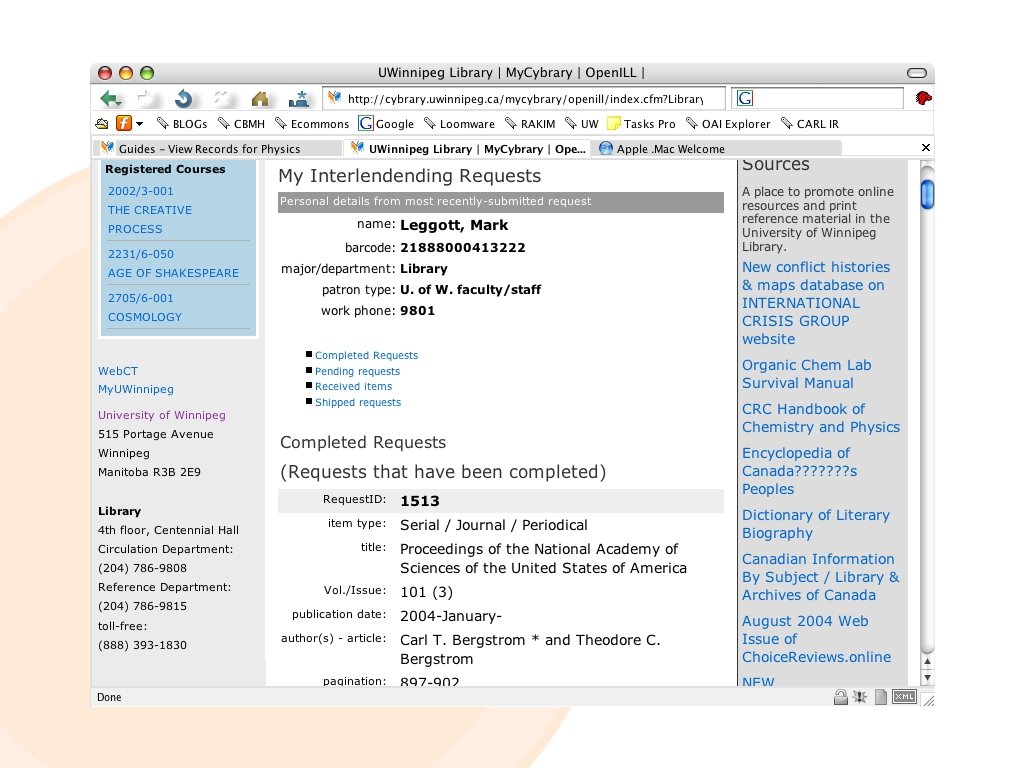
Task: Open AGE OF SHAKESPEARE course link
Action: [x=173, y=273]
